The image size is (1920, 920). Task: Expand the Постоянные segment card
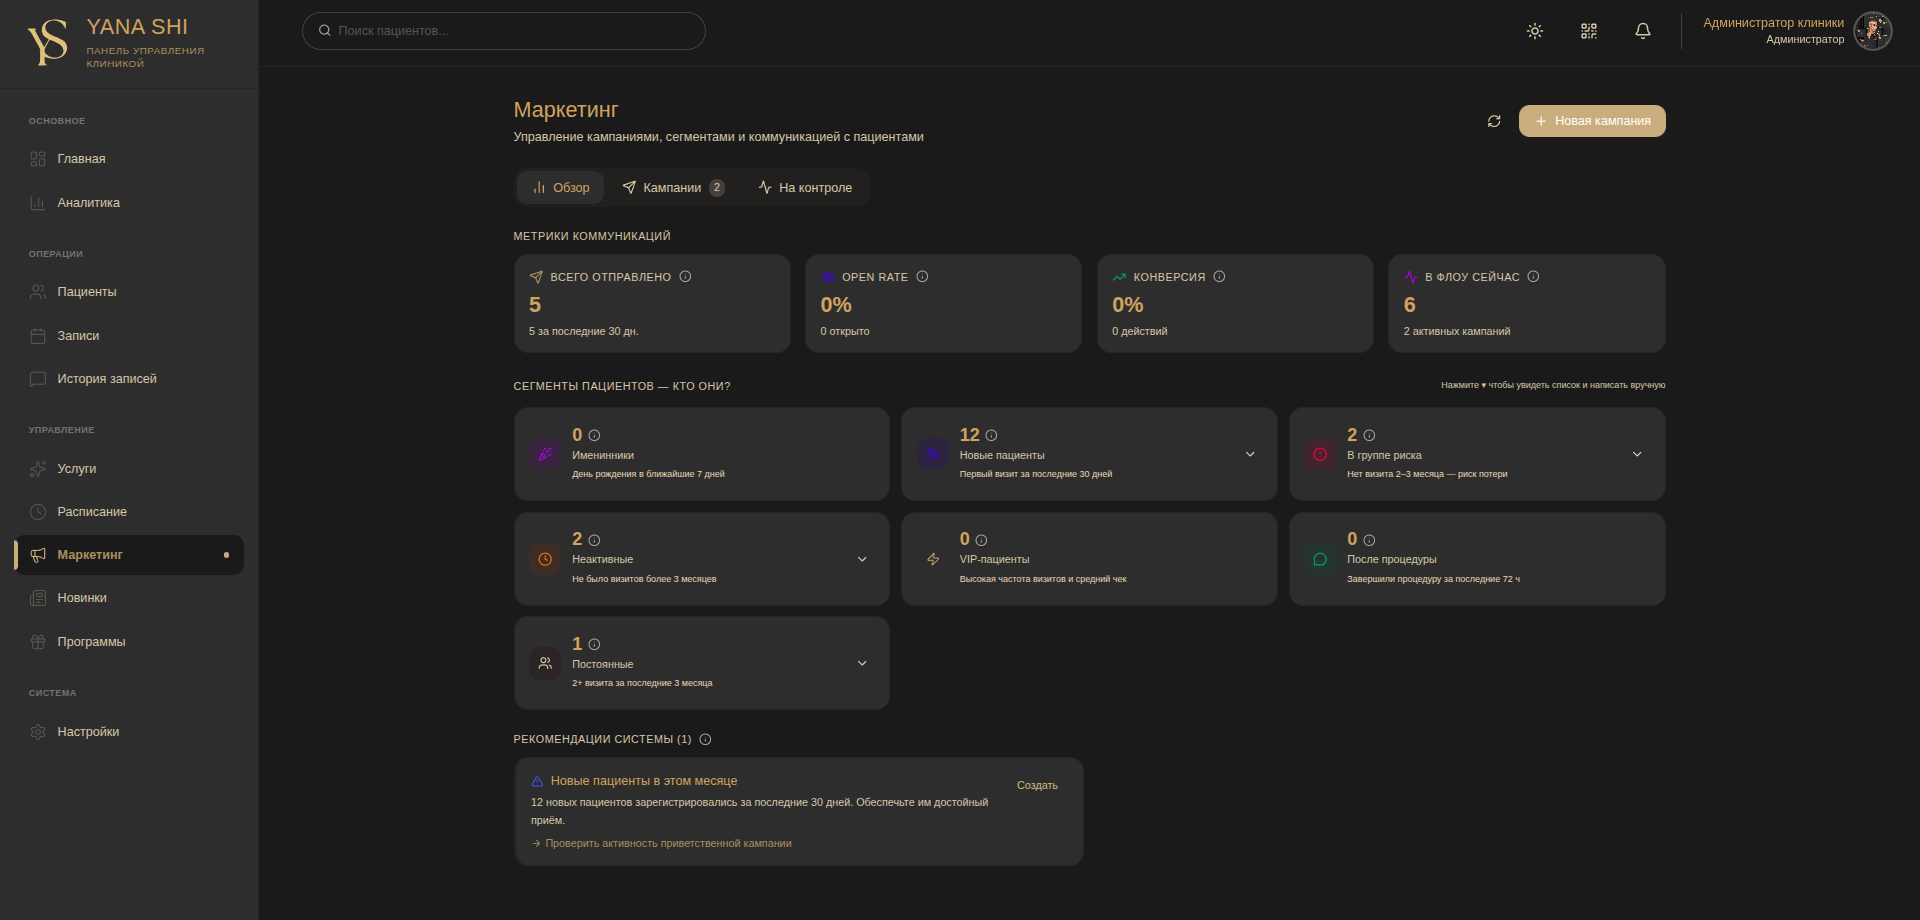[862, 663]
